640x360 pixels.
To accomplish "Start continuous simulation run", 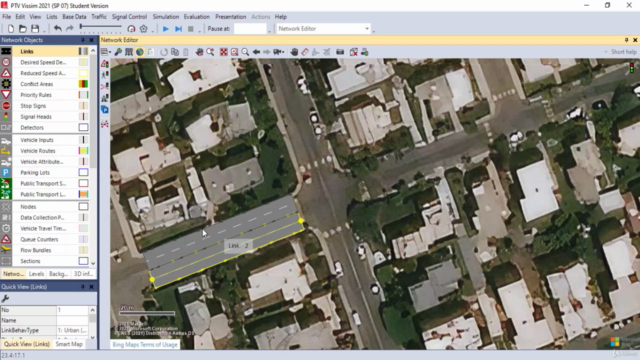I will pos(166,29).
